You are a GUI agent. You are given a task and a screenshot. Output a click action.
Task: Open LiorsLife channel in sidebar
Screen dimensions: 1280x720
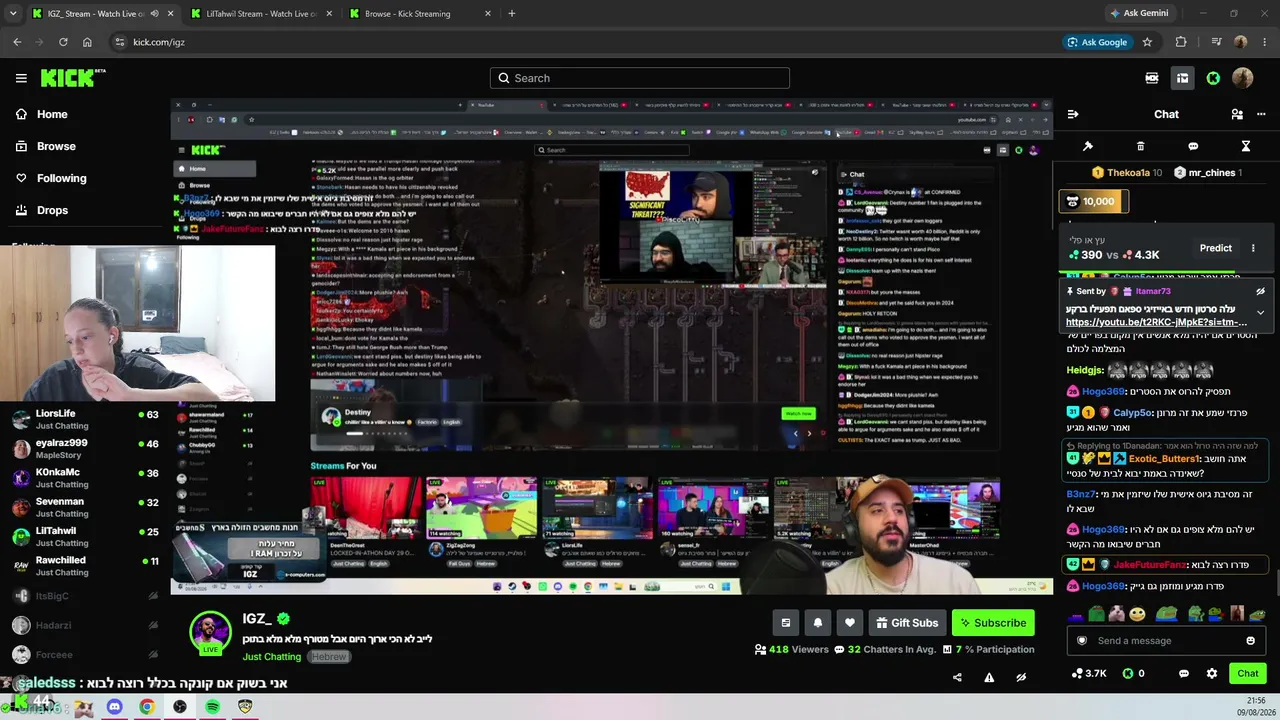coord(85,419)
